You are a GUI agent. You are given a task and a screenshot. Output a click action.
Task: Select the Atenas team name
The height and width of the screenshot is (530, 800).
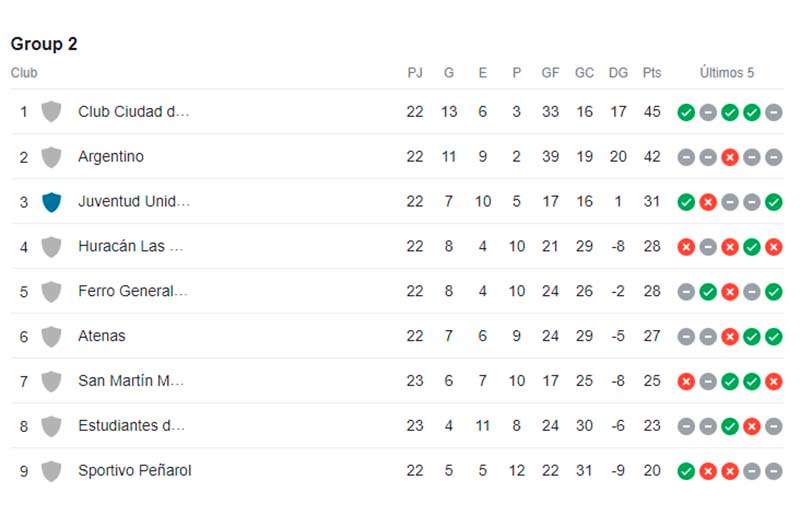coord(102,336)
